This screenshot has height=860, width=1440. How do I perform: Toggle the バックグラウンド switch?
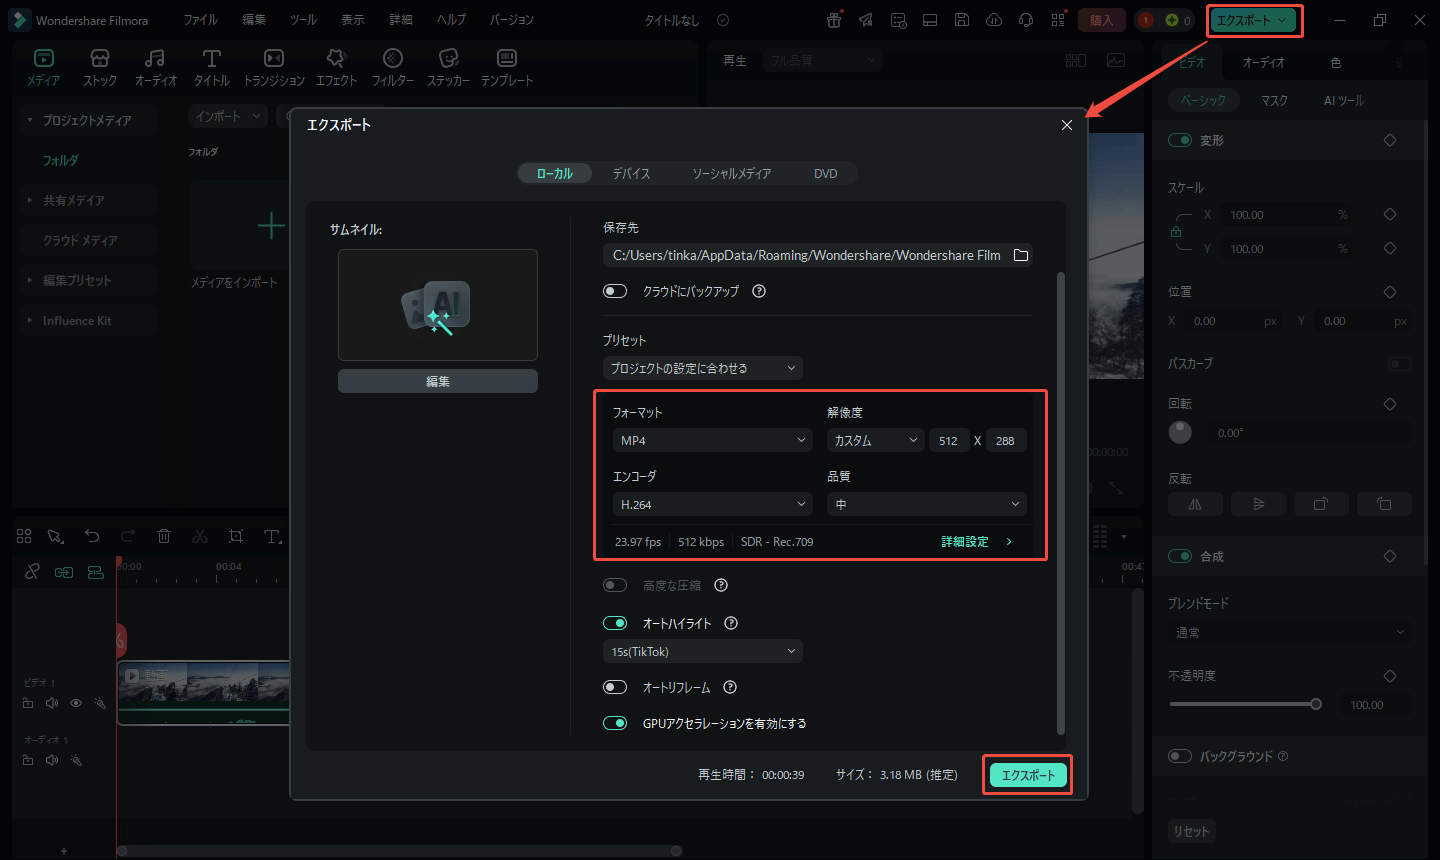1180,756
